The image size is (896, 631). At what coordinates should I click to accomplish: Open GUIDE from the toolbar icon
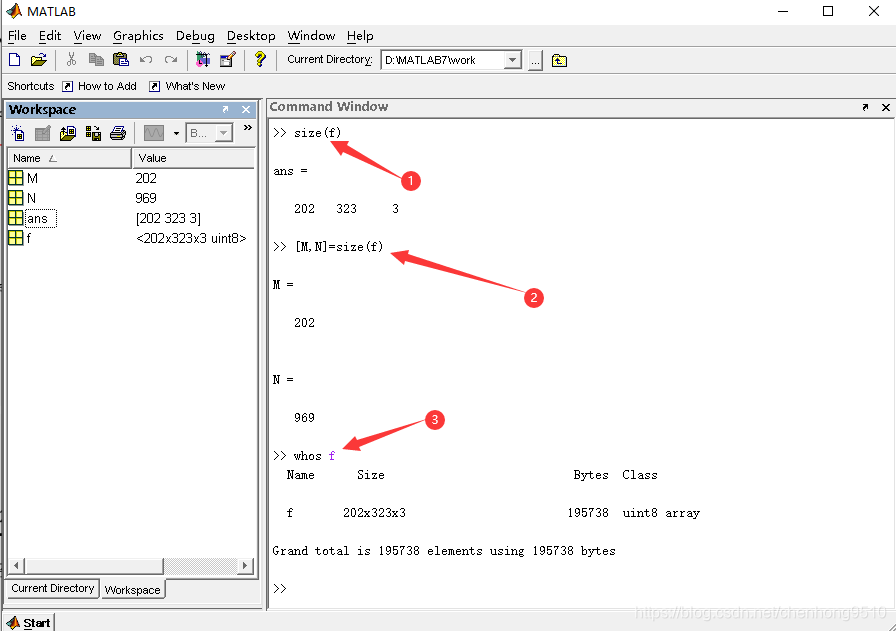click(227, 59)
